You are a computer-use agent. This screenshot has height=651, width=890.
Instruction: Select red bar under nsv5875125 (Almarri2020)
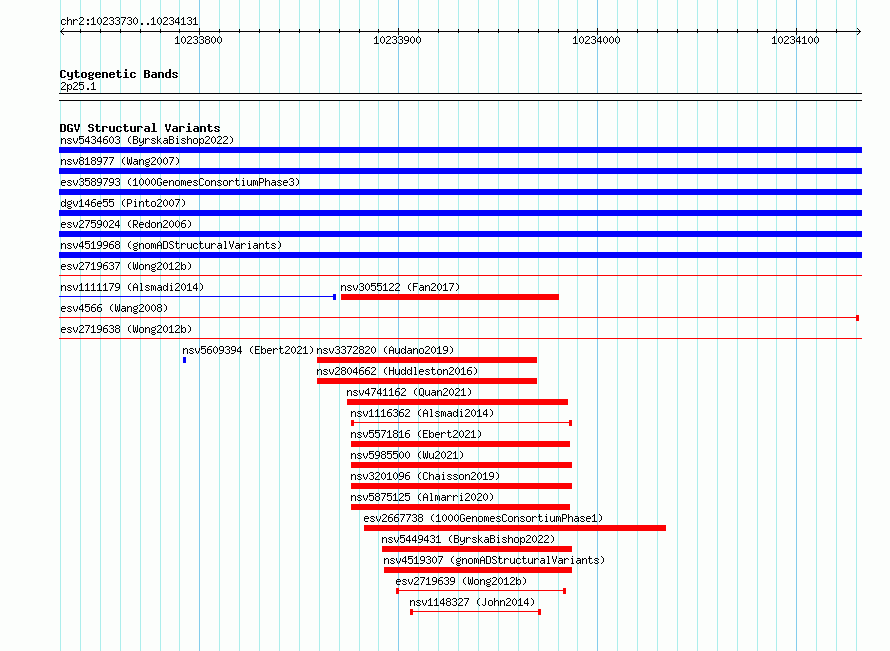pyautogui.click(x=460, y=507)
